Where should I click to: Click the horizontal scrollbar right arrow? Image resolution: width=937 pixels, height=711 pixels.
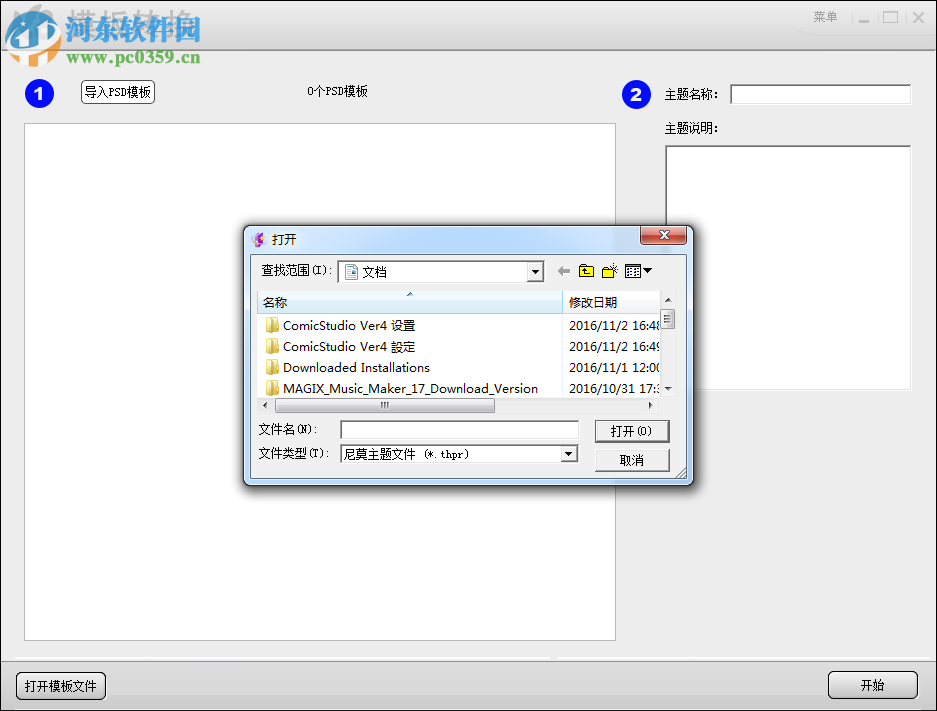[649, 404]
